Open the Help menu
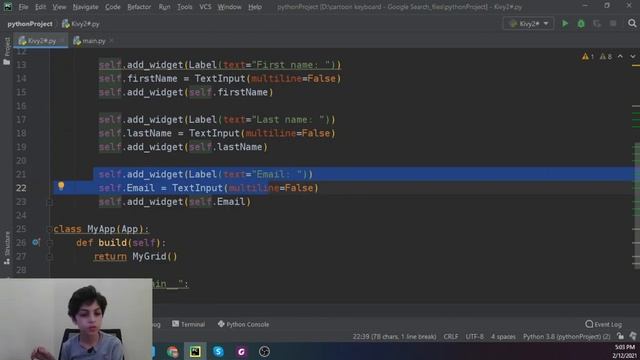 click(x=255, y=7)
